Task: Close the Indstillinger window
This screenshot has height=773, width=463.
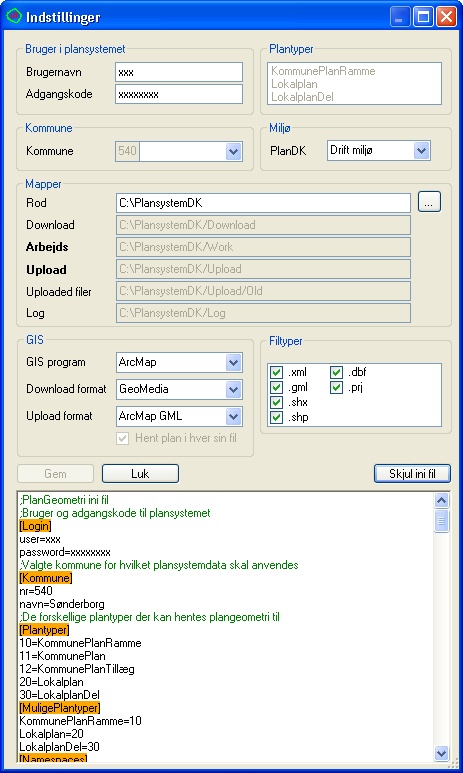Action: [x=446, y=17]
